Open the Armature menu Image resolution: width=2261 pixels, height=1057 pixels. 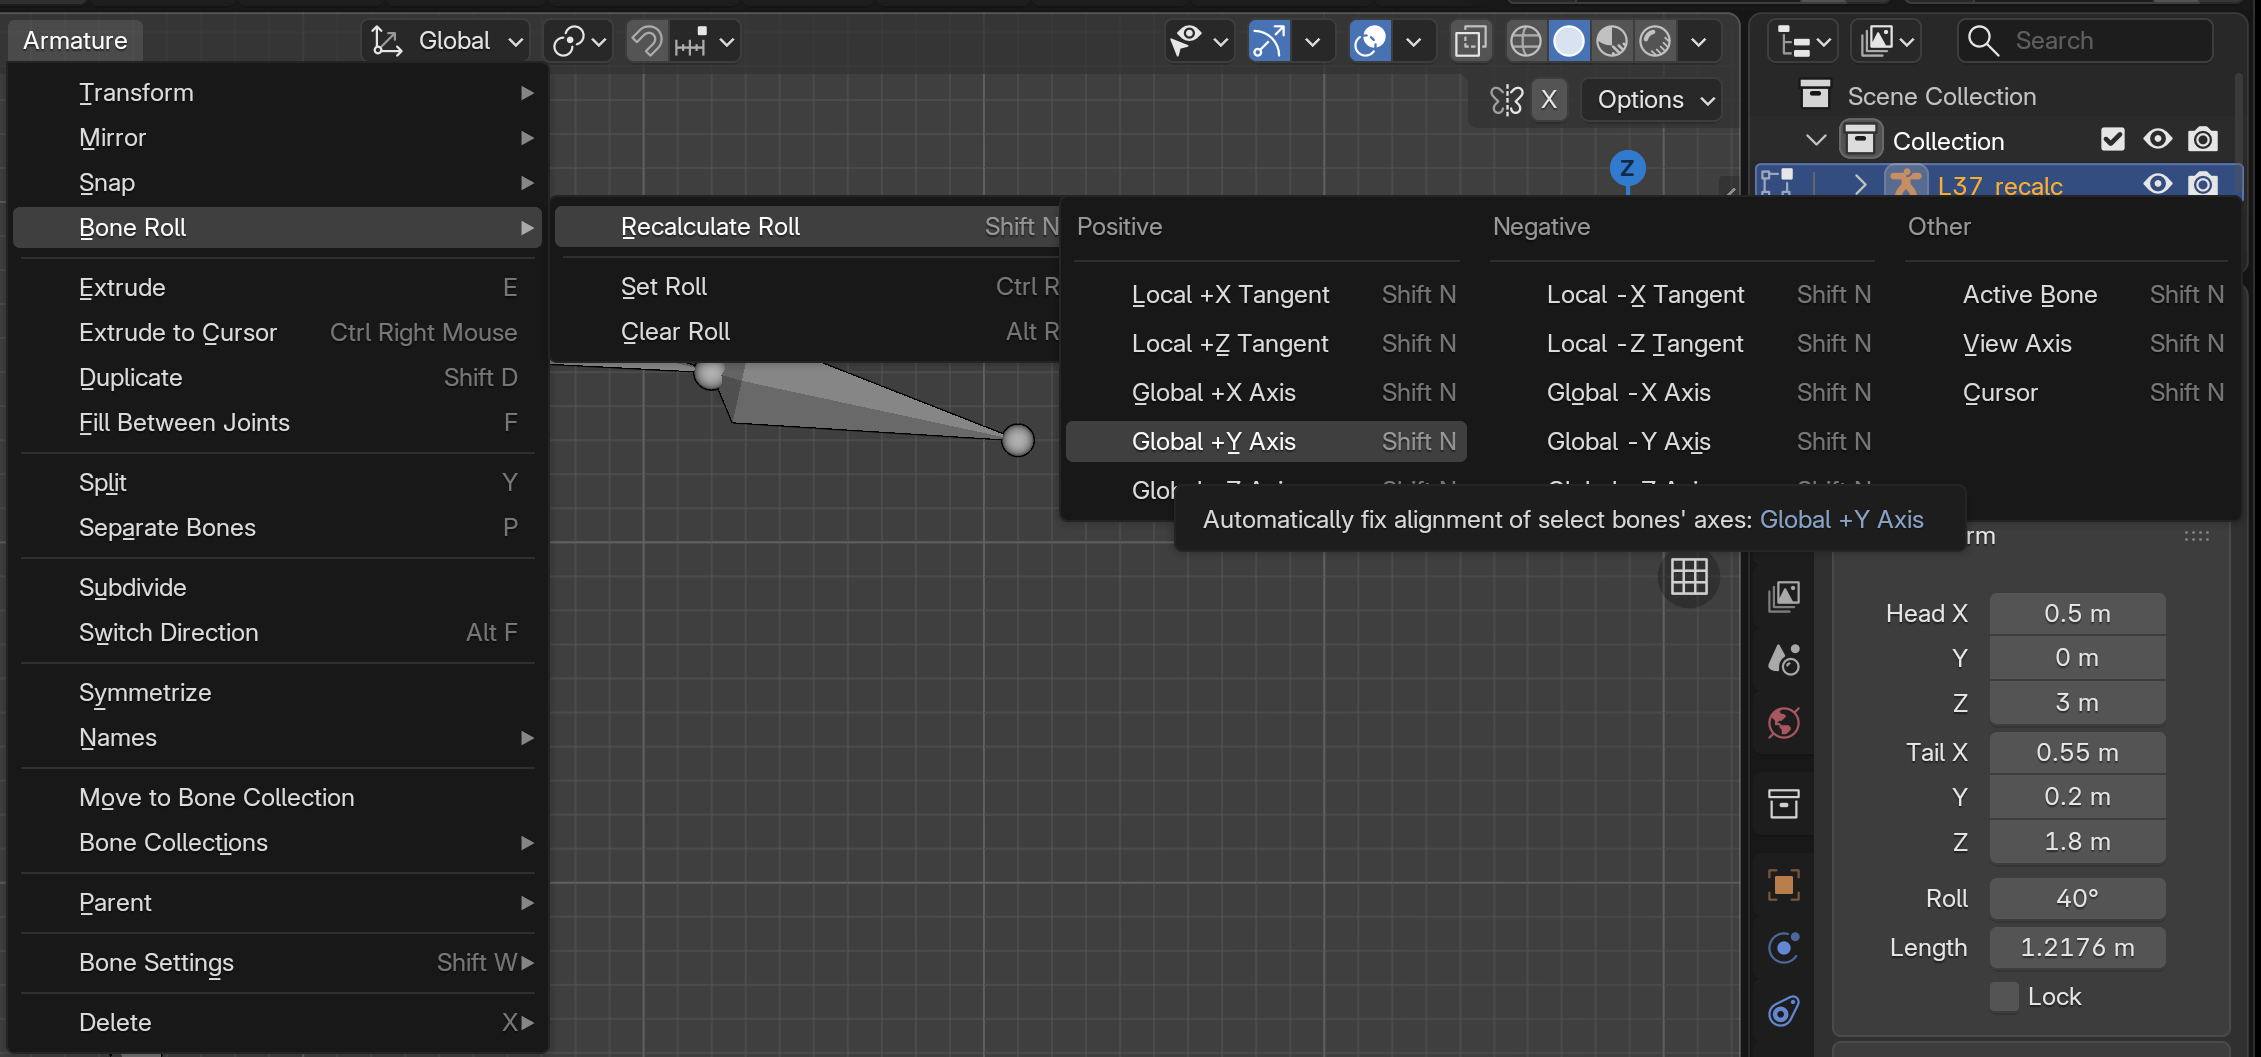point(76,41)
